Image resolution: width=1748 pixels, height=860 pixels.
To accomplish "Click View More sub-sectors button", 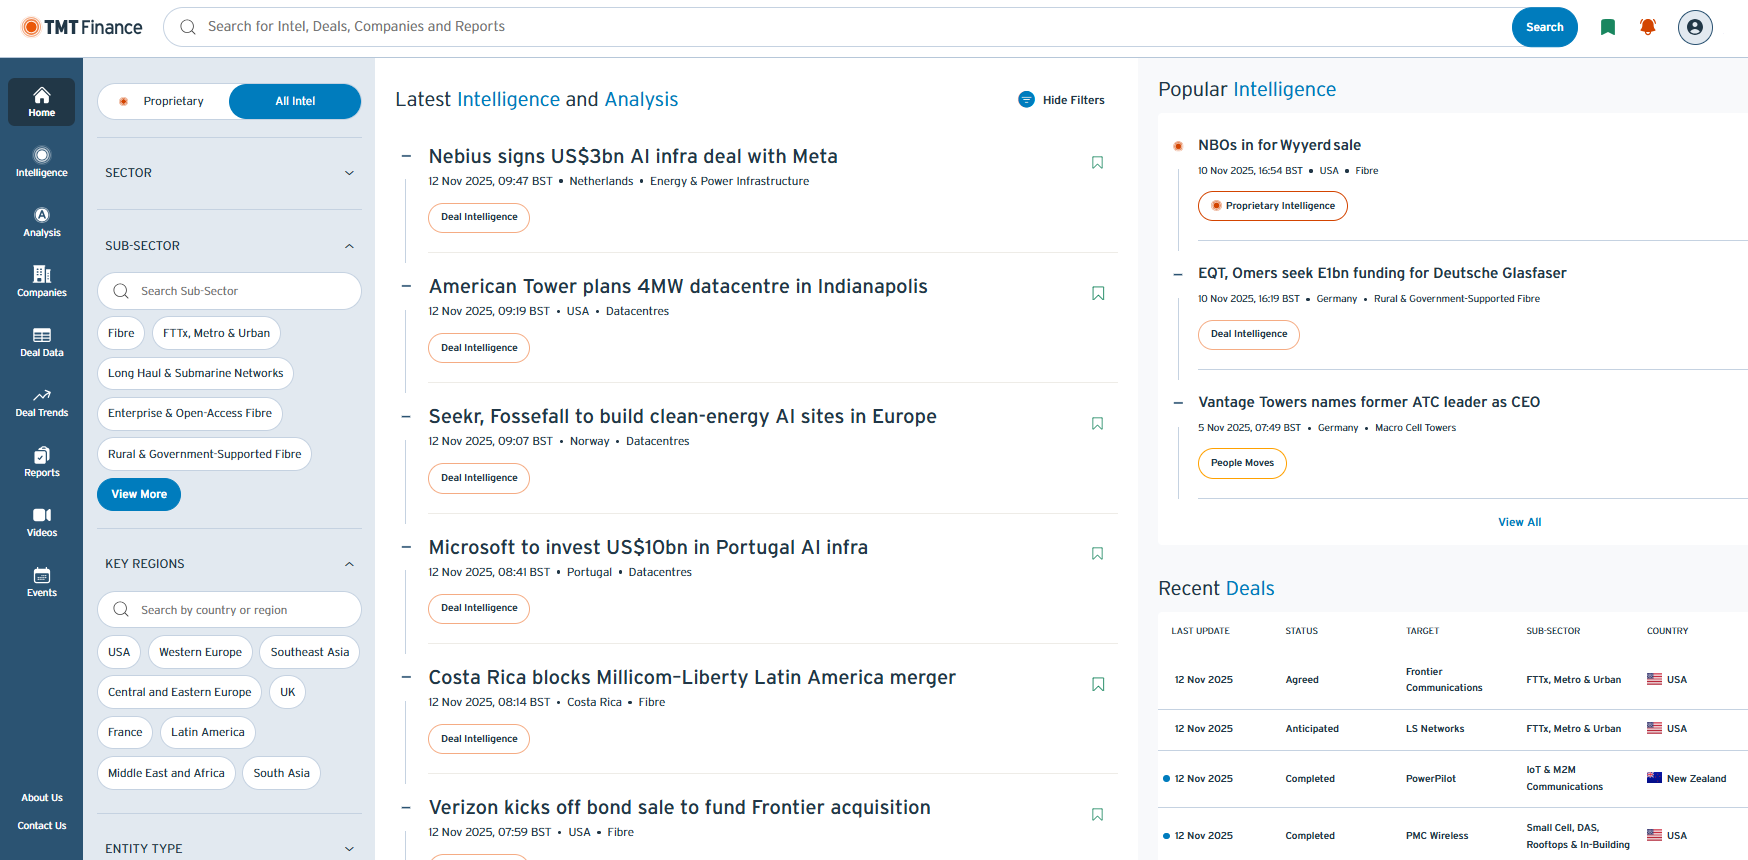I will (139, 494).
